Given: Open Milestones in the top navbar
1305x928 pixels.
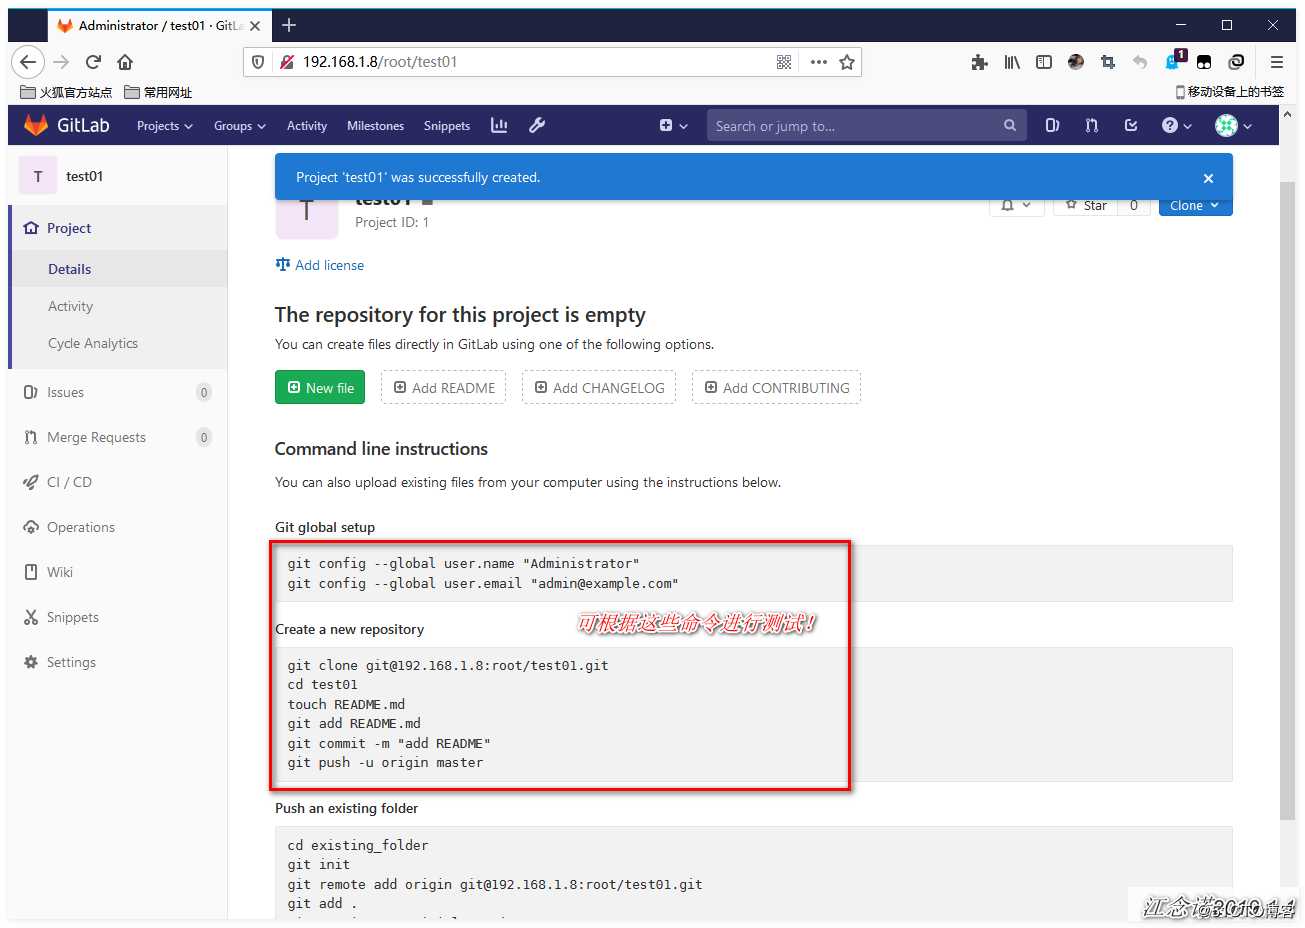Looking at the screenshot, I should [x=375, y=126].
